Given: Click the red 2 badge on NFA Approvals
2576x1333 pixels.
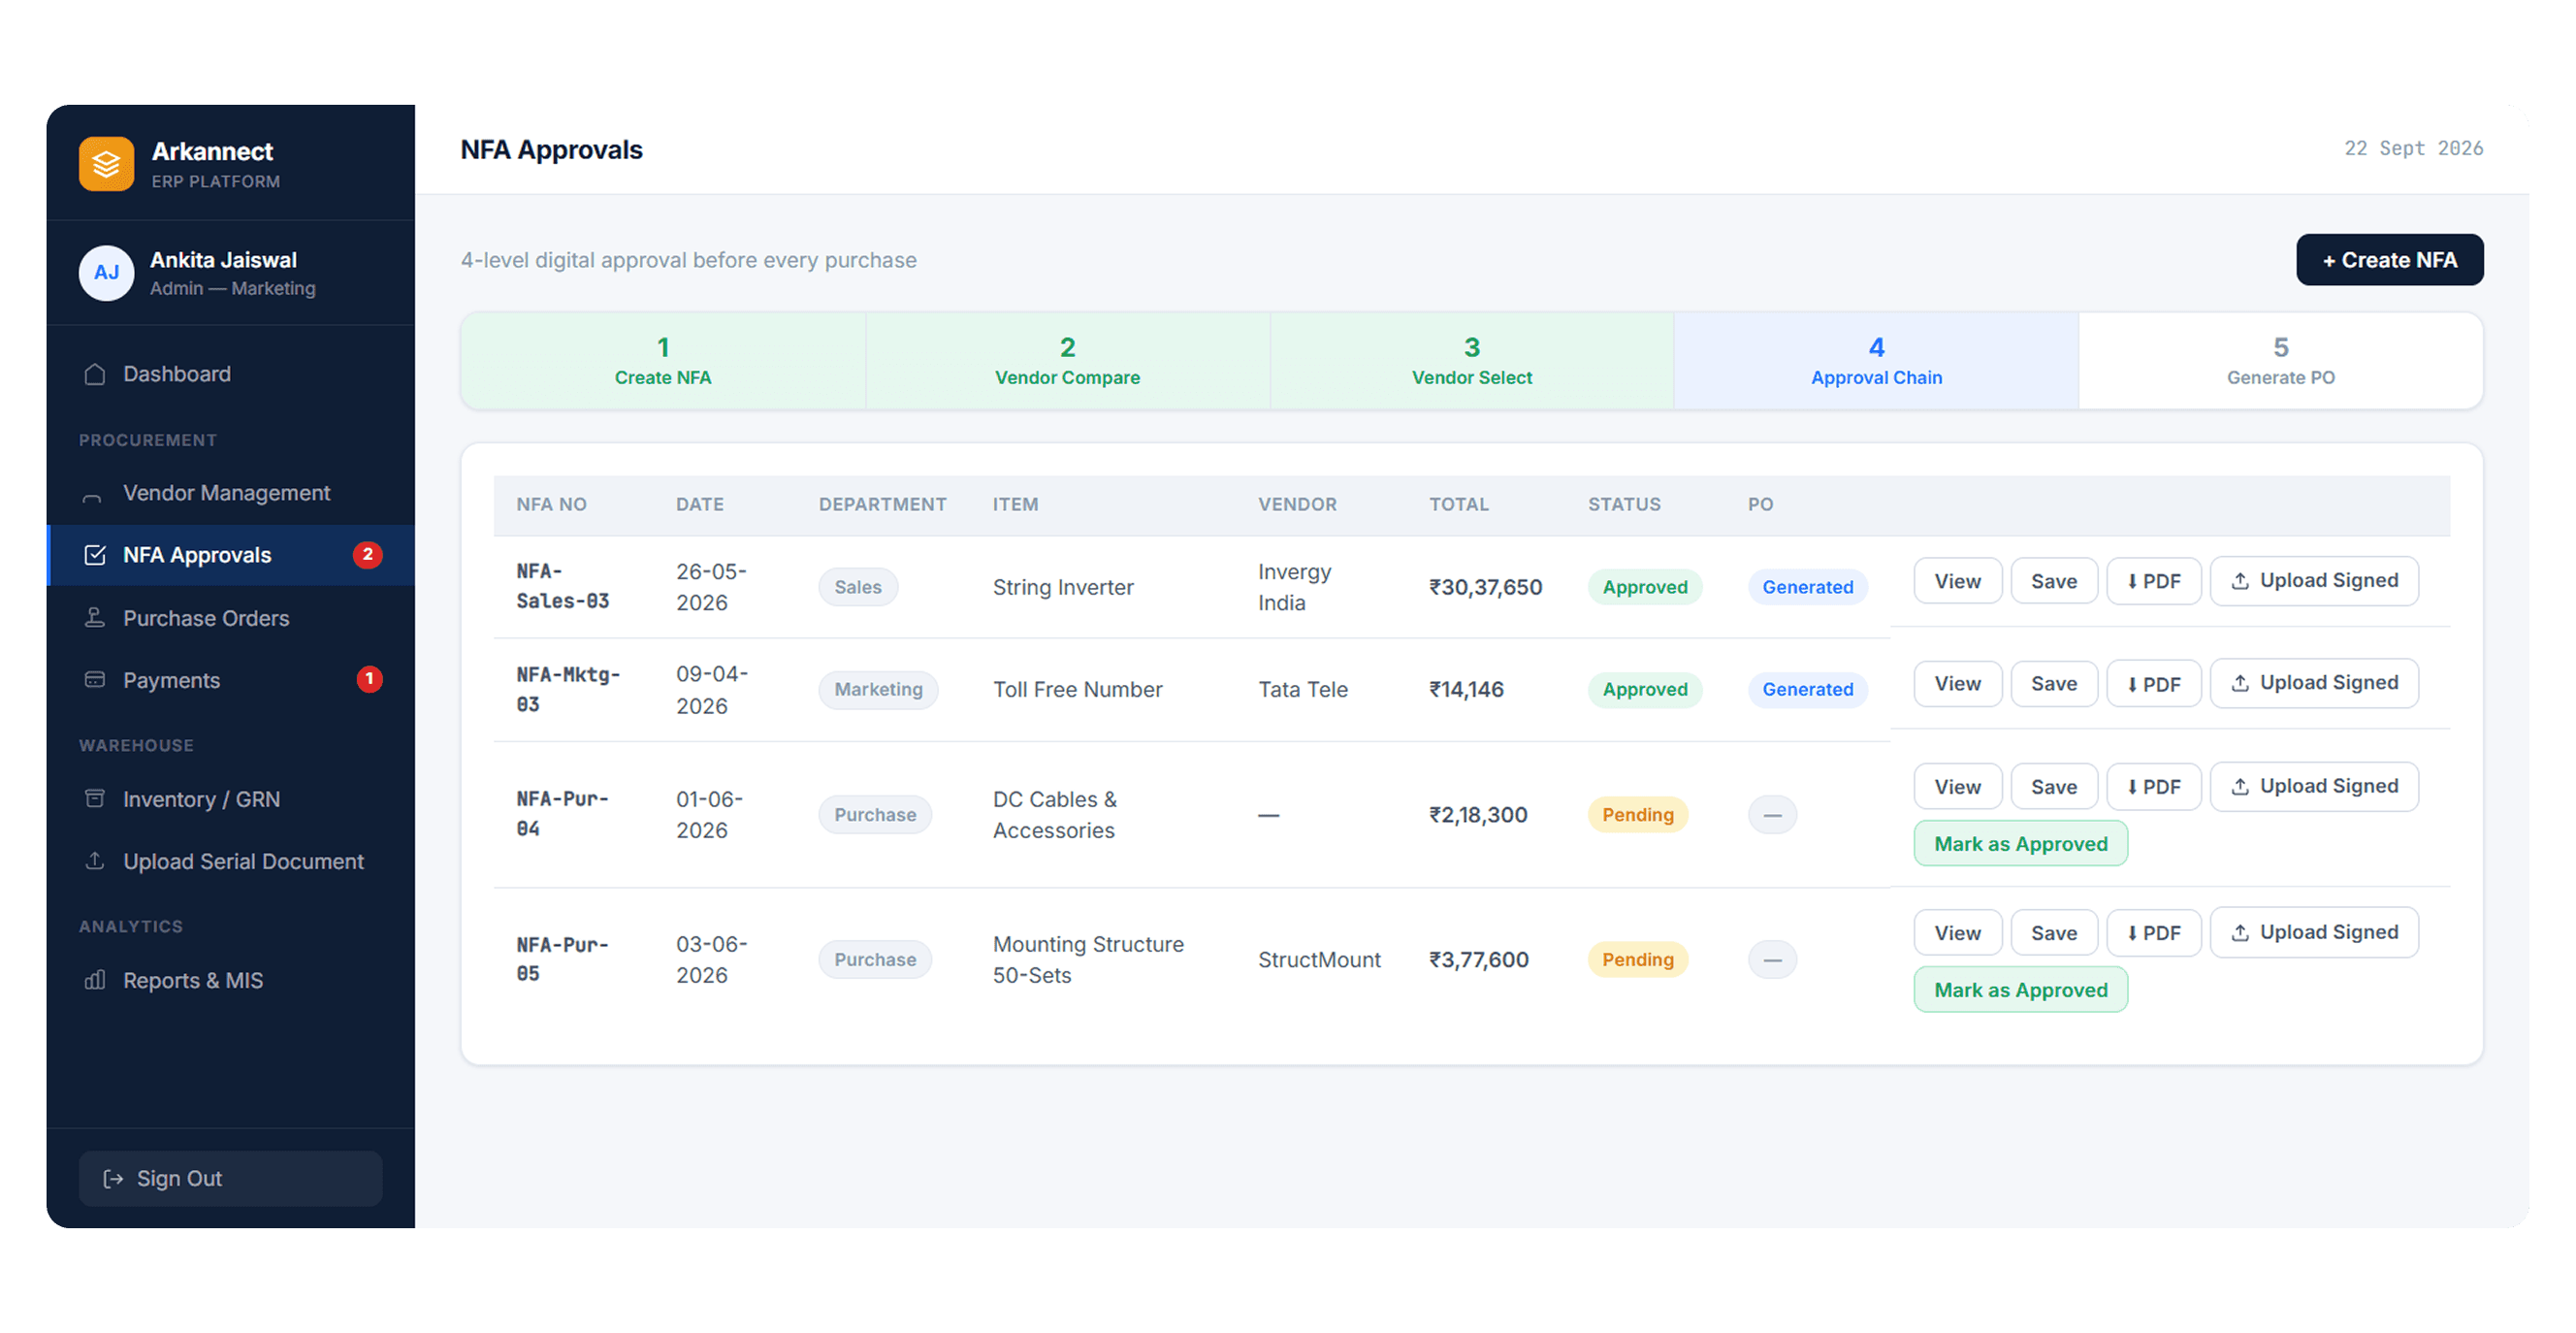Looking at the screenshot, I should (x=368, y=555).
